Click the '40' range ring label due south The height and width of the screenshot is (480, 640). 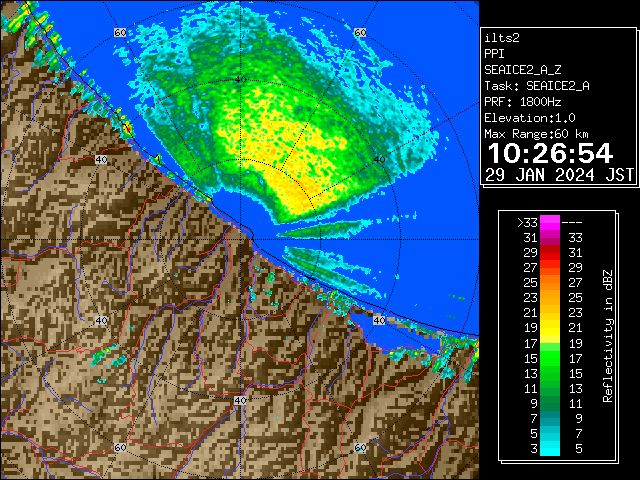coord(240,400)
